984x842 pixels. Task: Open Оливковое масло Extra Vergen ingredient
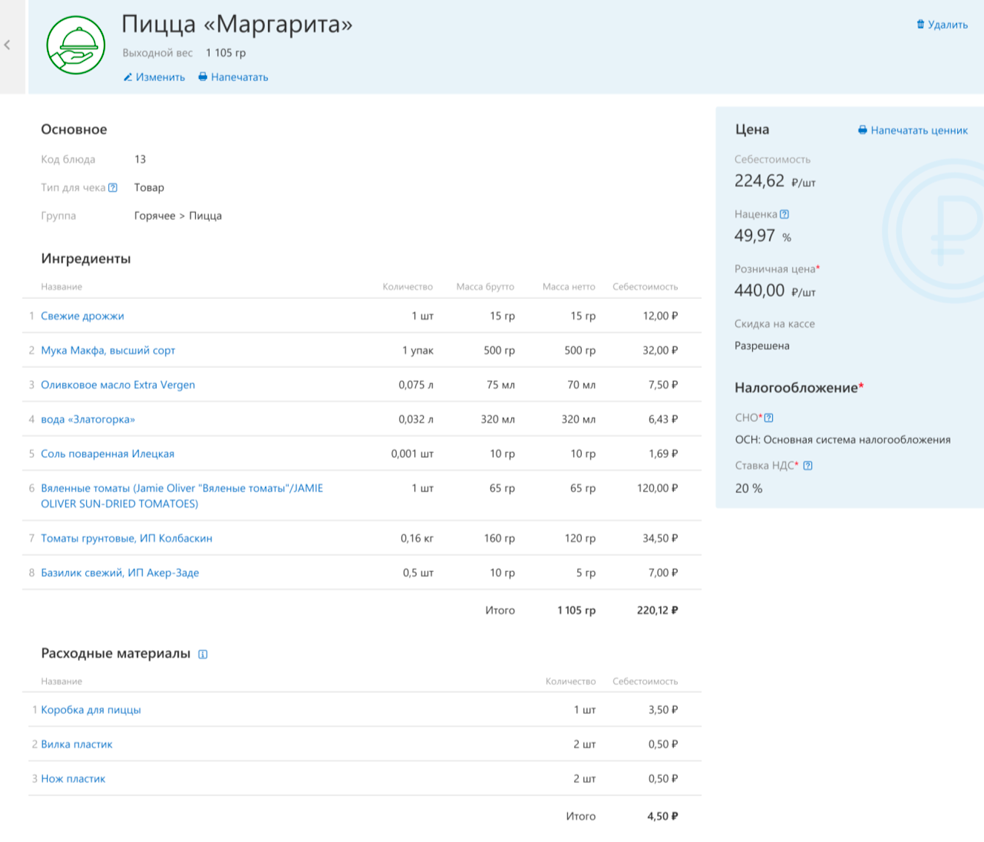(x=118, y=385)
